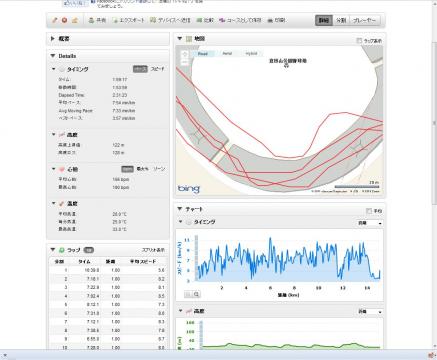Select the 詳細 details view tab
The image size is (437, 360).
tap(324, 20)
